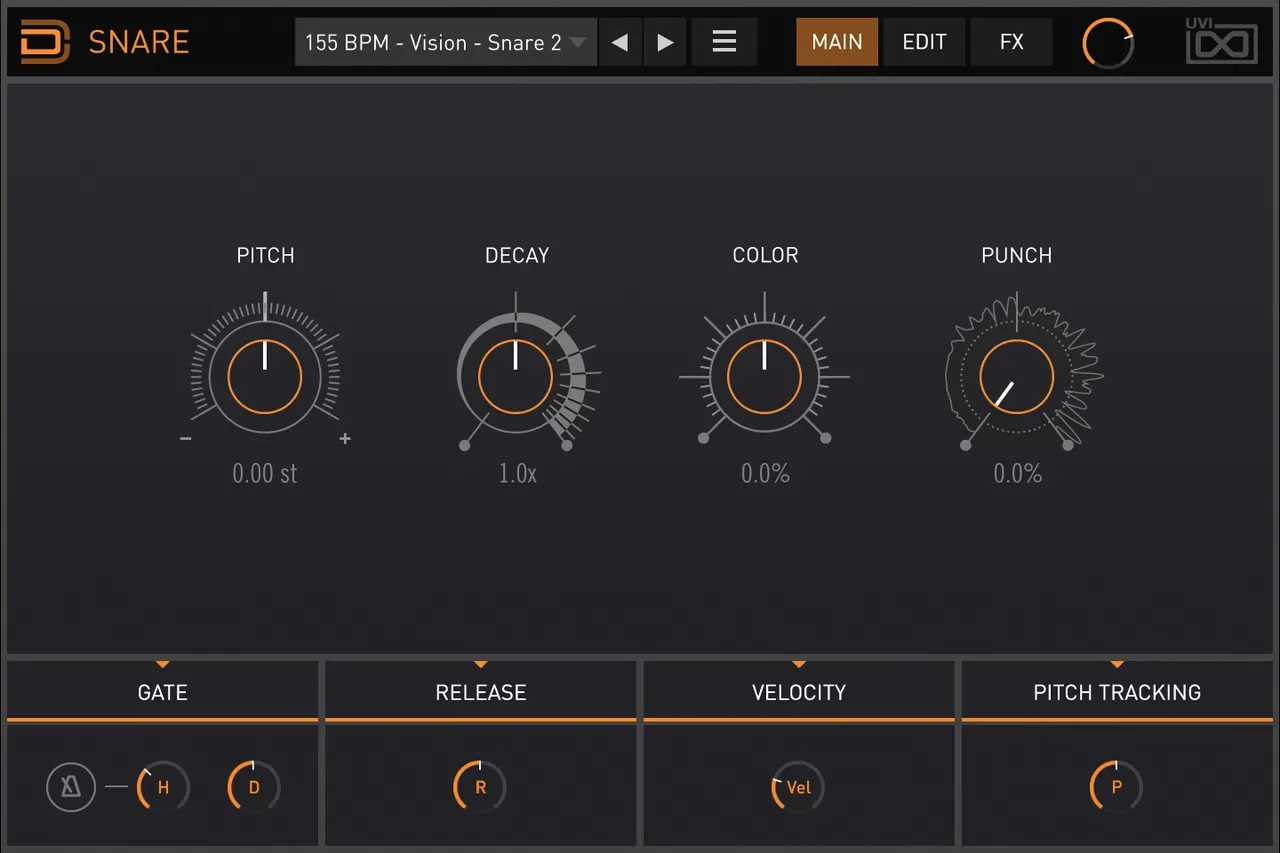Screen dimensions: 1280x853
Task: Click the next preset arrow
Action: (665, 42)
